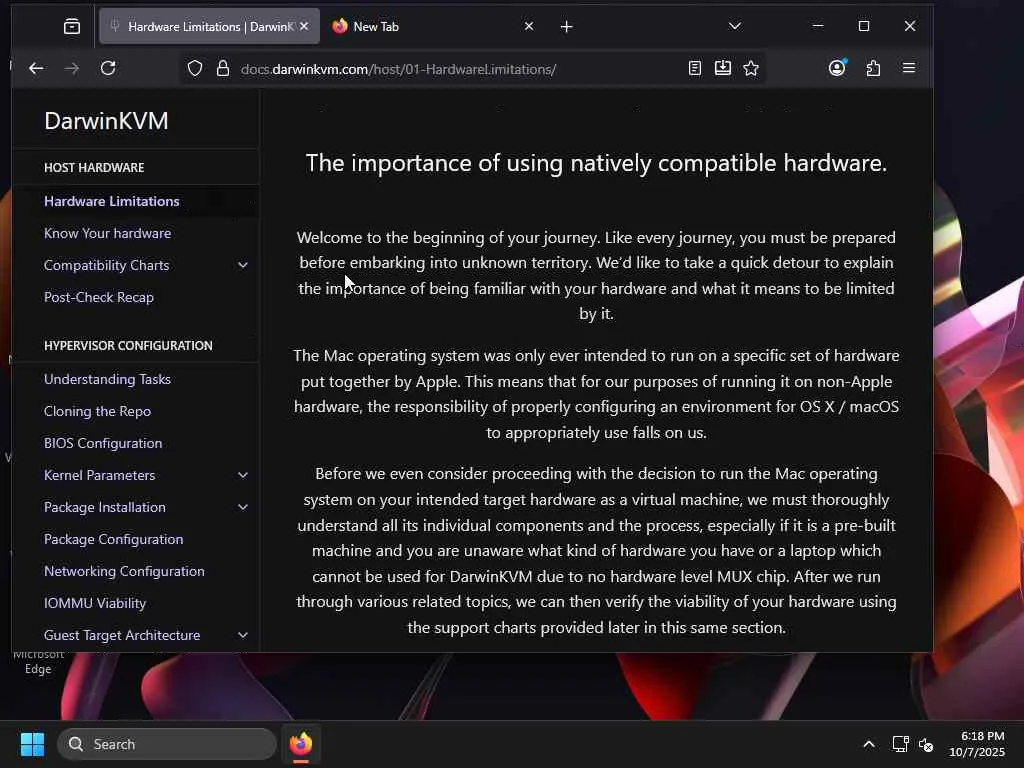The height and width of the screenshot is (768, 1024).
Task: Reload the current page
Action: (108, 68)
